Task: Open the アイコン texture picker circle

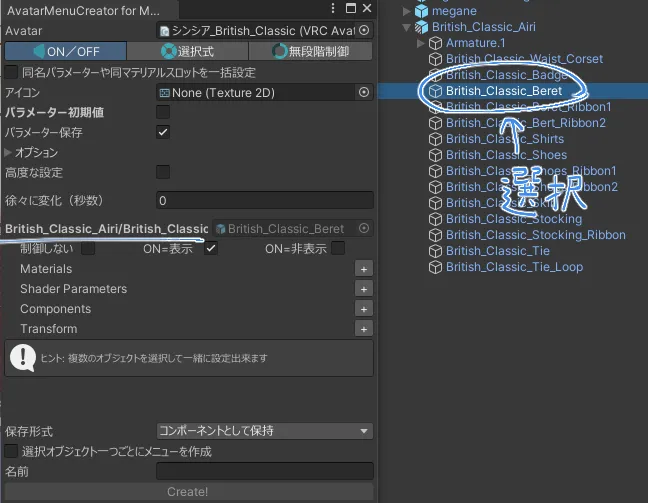Action: point(364,92)
